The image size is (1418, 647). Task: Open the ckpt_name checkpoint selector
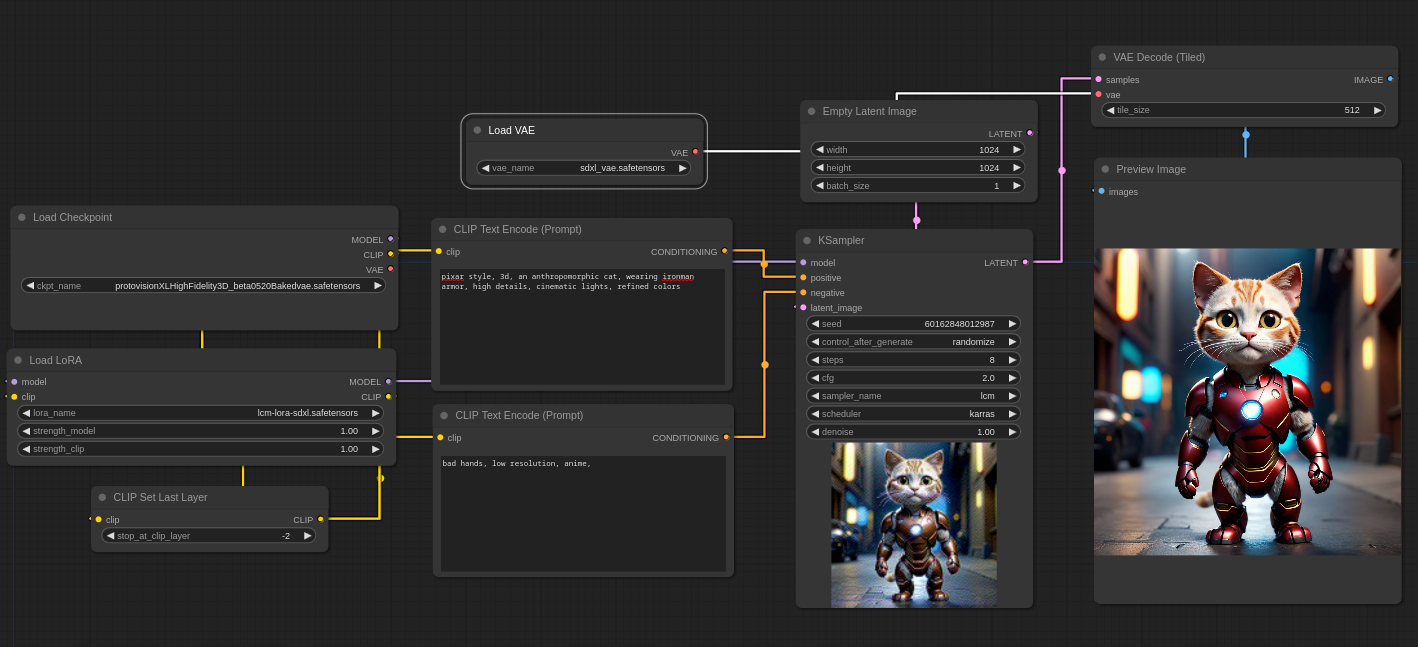(x=203, y=286)
